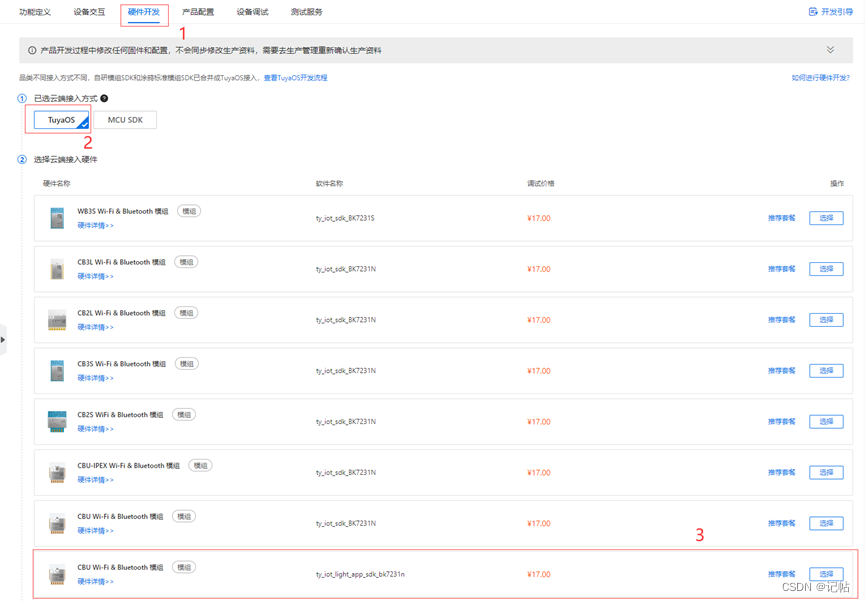Choose MCU SDK access method
865x602 pixels.
pyautogui.click(x=125, y=120)
